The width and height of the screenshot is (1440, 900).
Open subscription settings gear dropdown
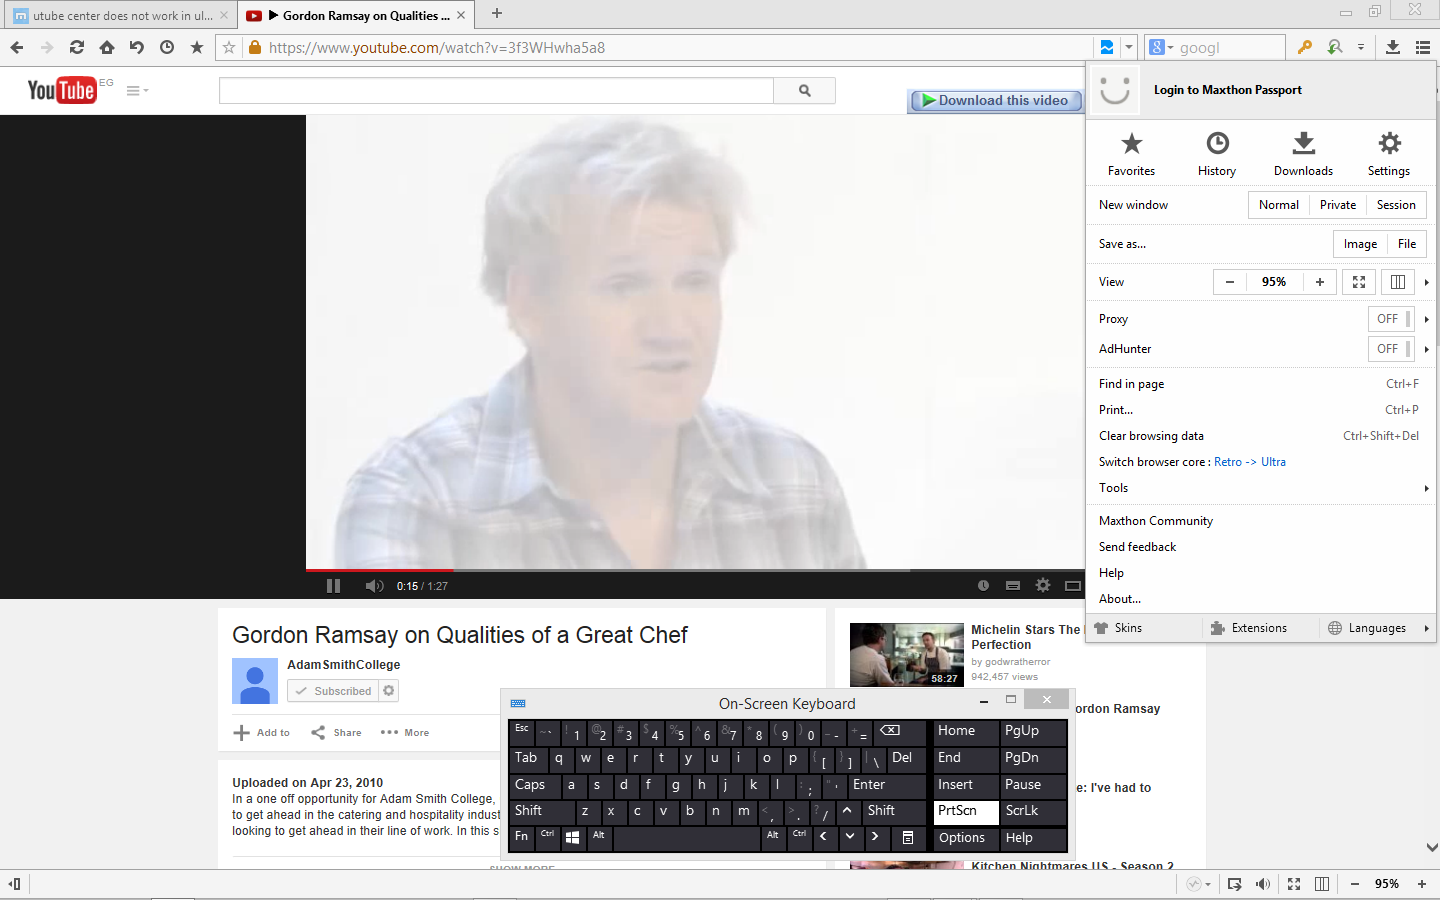[389, 691]
